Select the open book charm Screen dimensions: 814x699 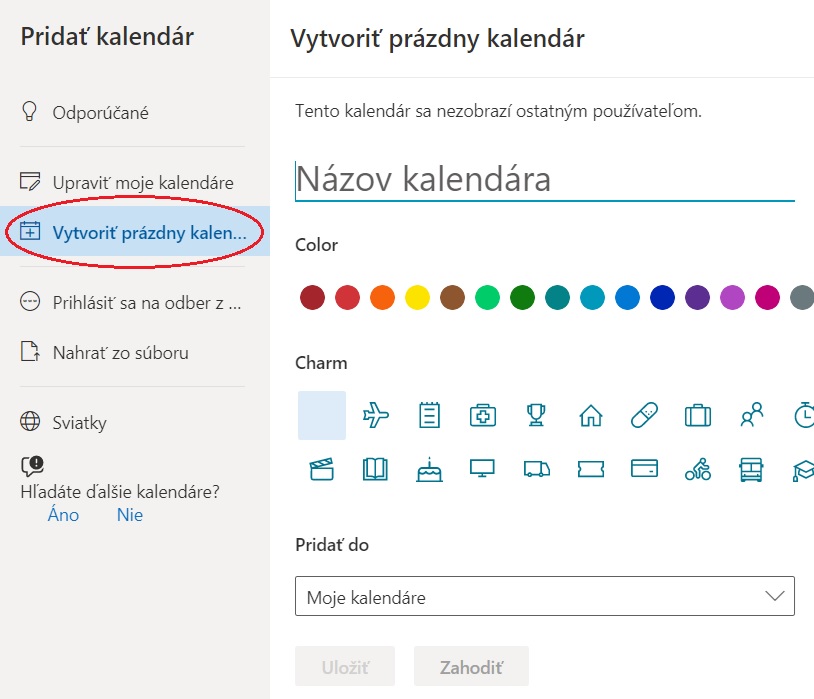pos(375,469)
